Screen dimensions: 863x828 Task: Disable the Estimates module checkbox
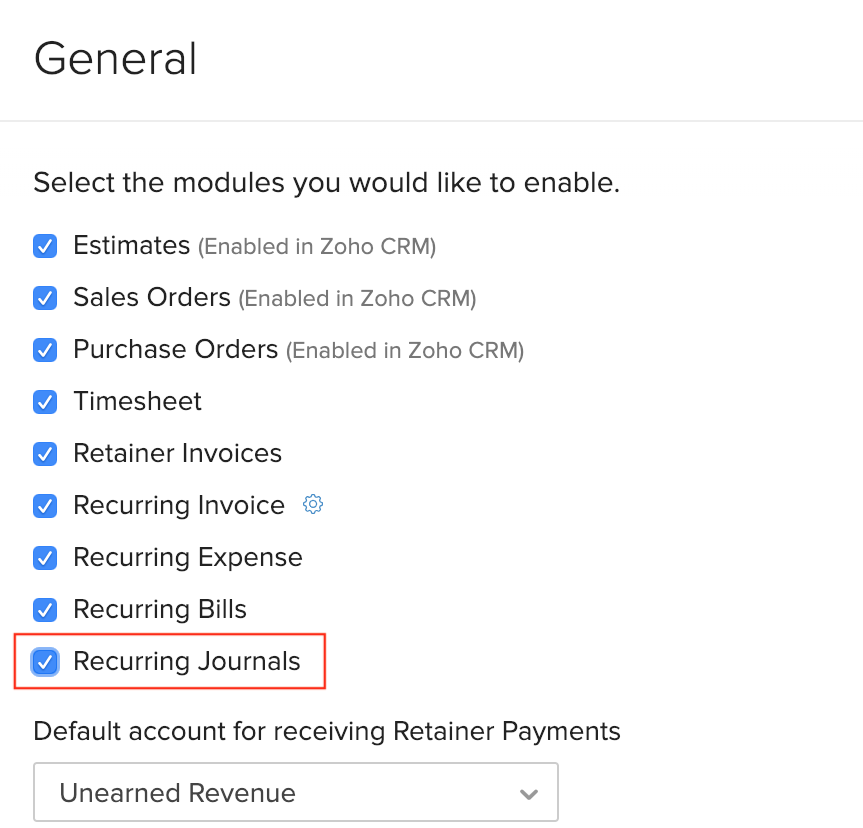pos(44,245)
